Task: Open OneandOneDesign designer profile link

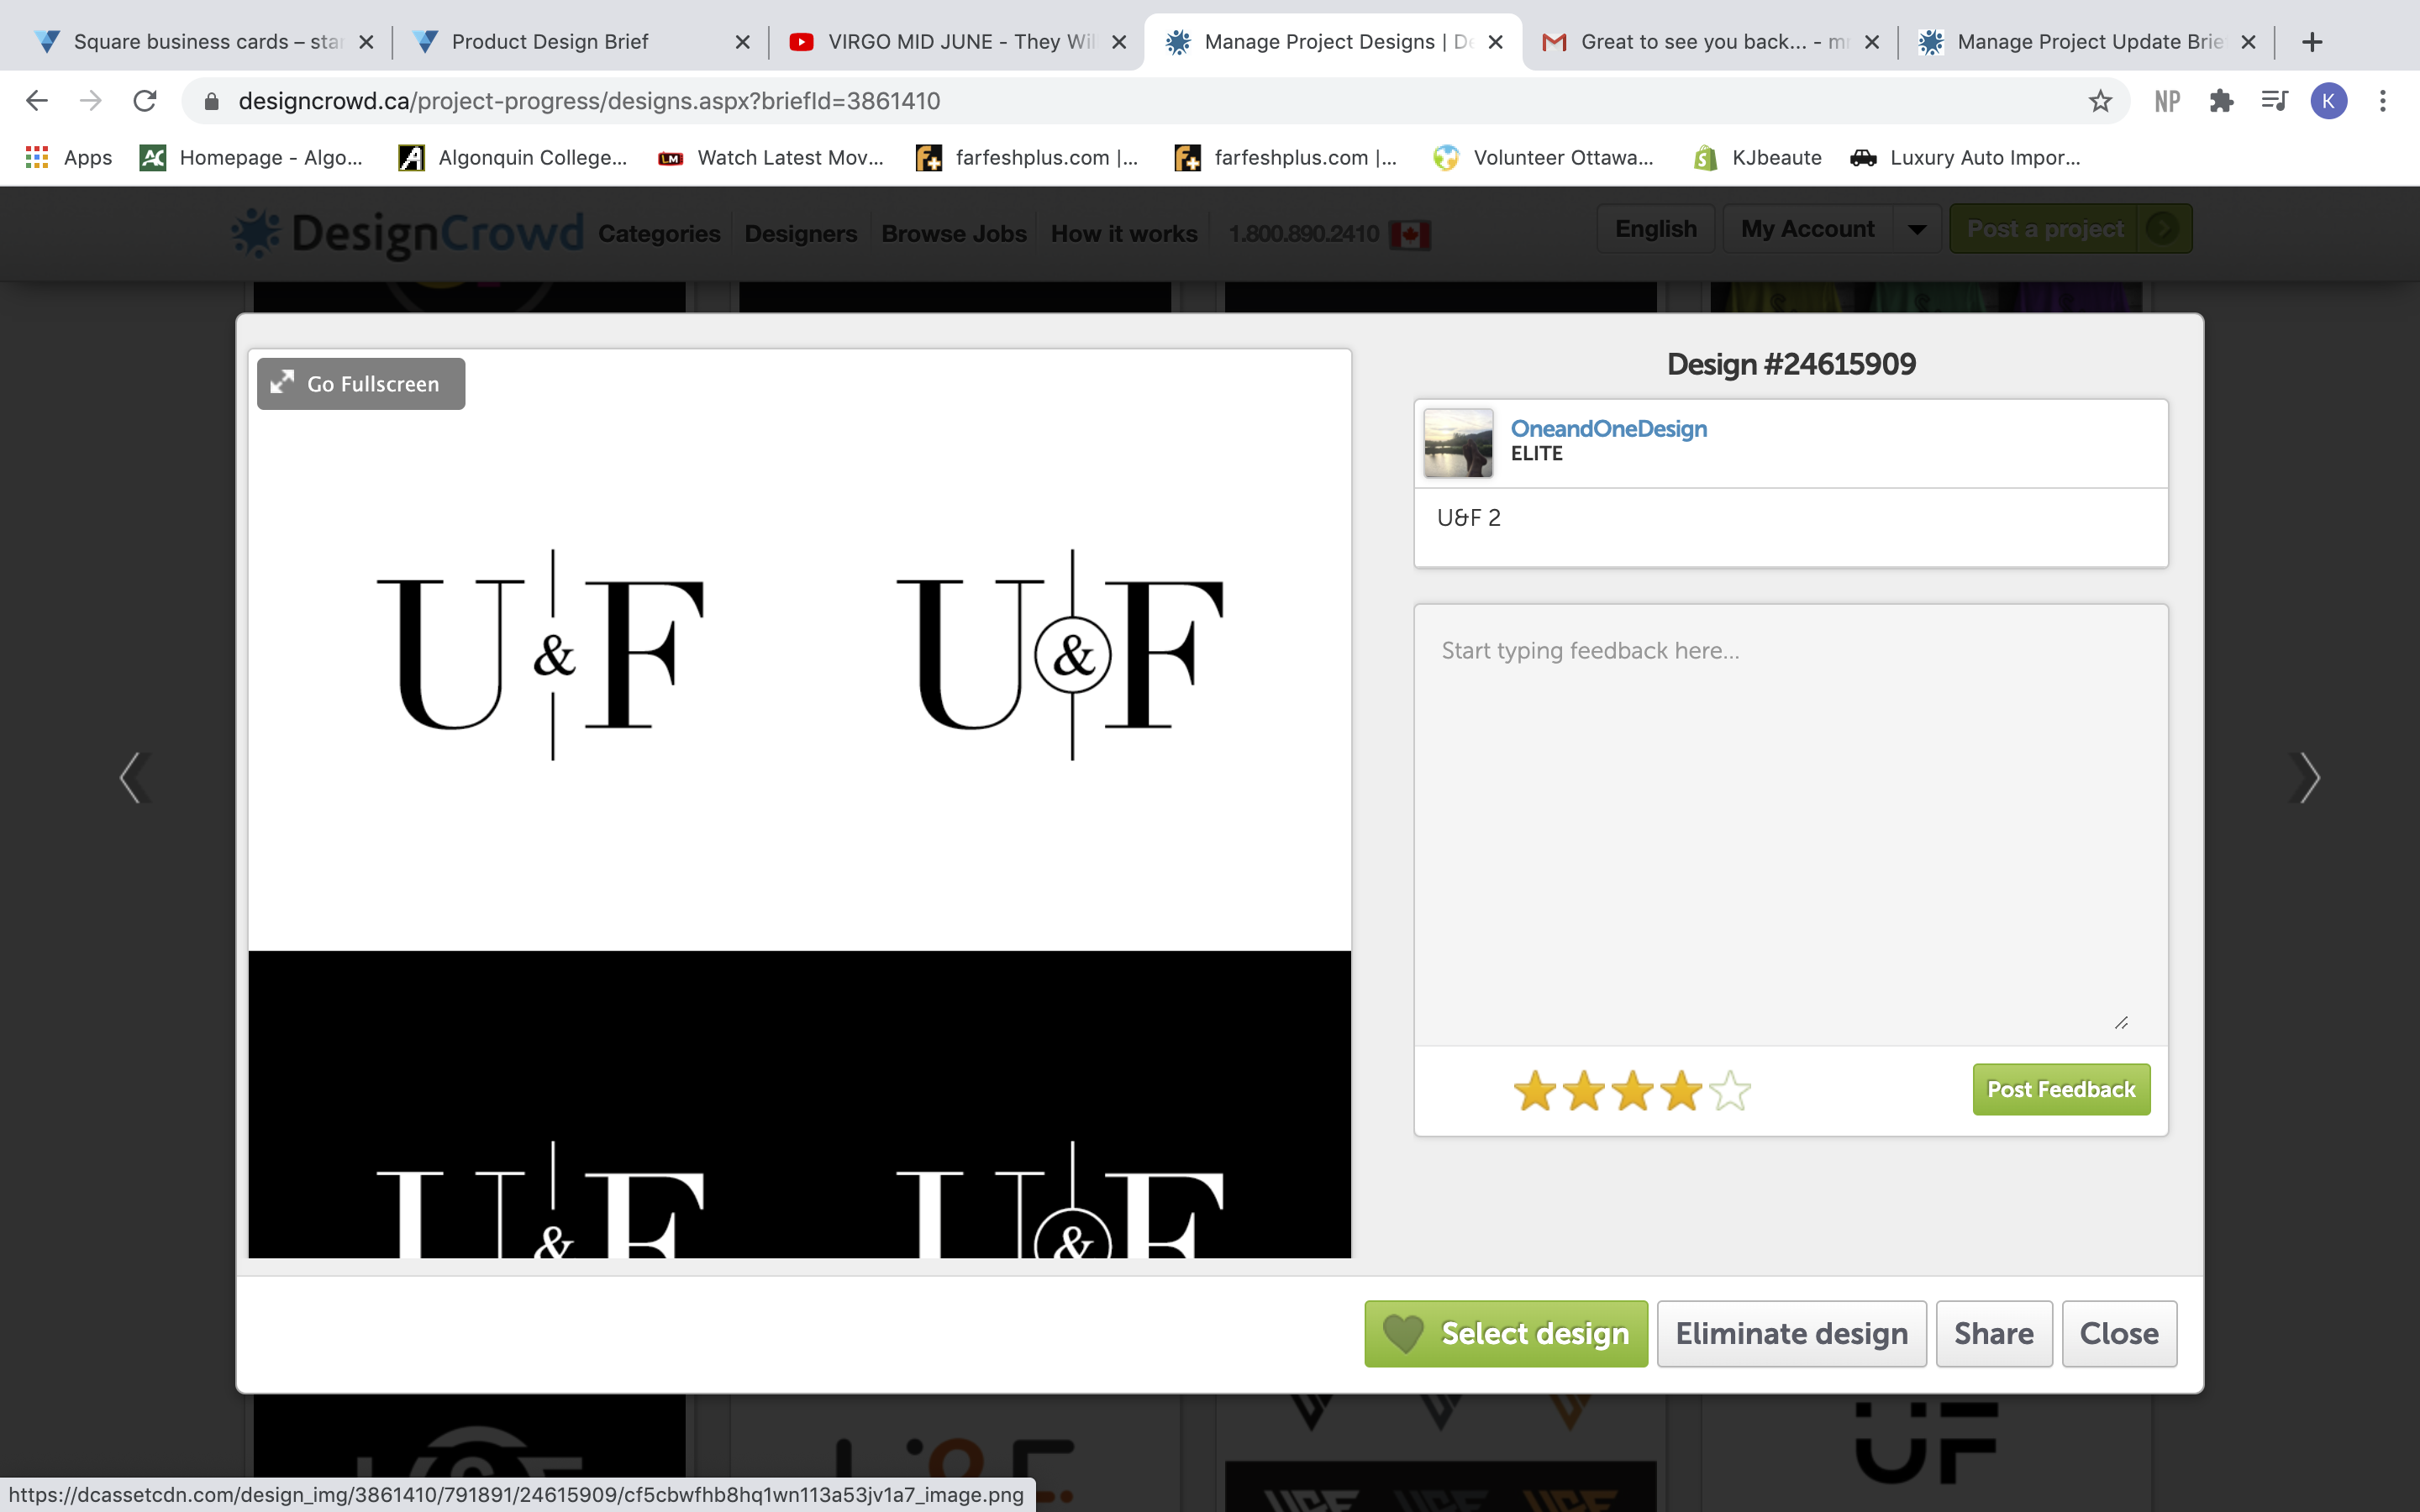Action: coord(1608,428)
